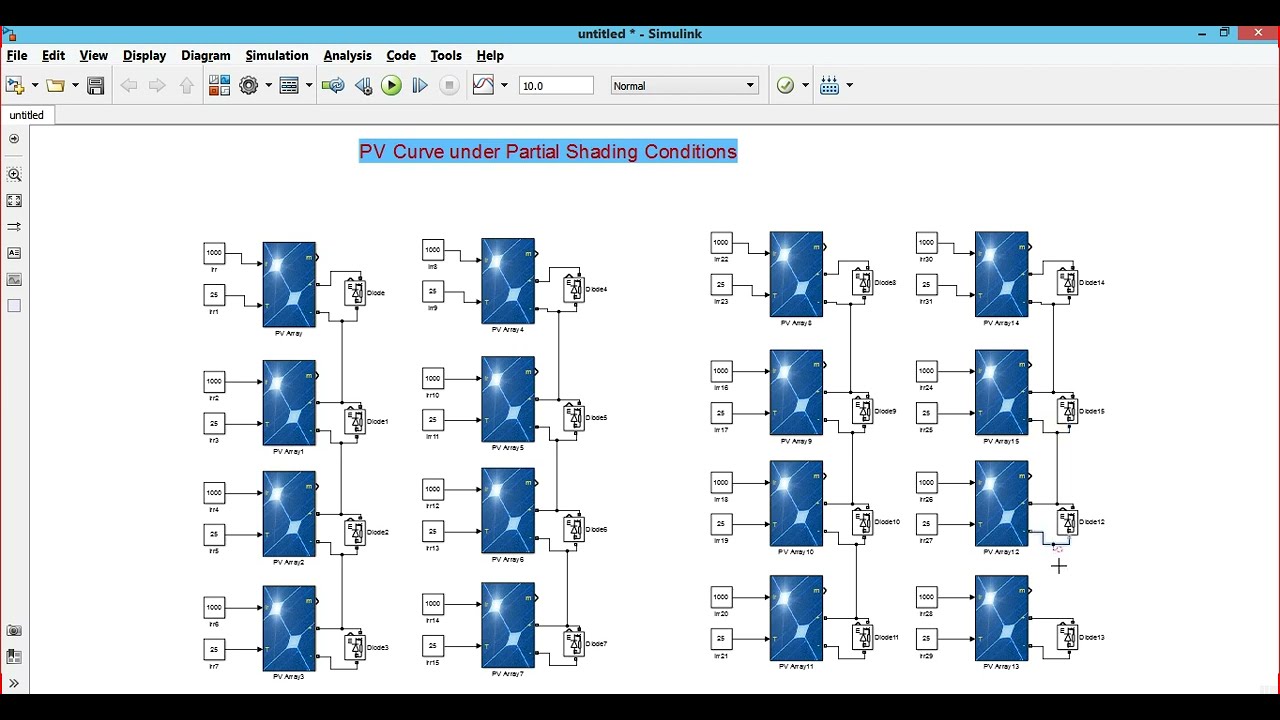Open the Library Browser icon
This screenshot has height=720, width=1280.
219,86
